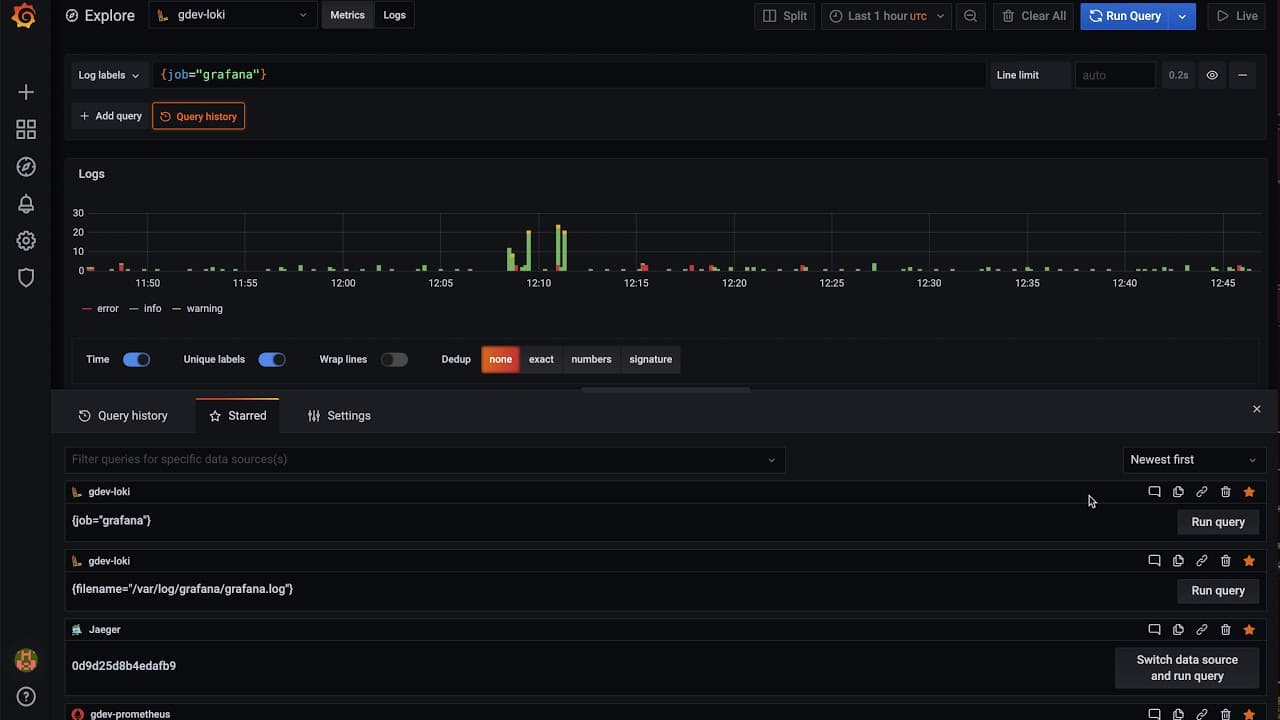Open the user avatar in sidebar

[x=26, y=660]
